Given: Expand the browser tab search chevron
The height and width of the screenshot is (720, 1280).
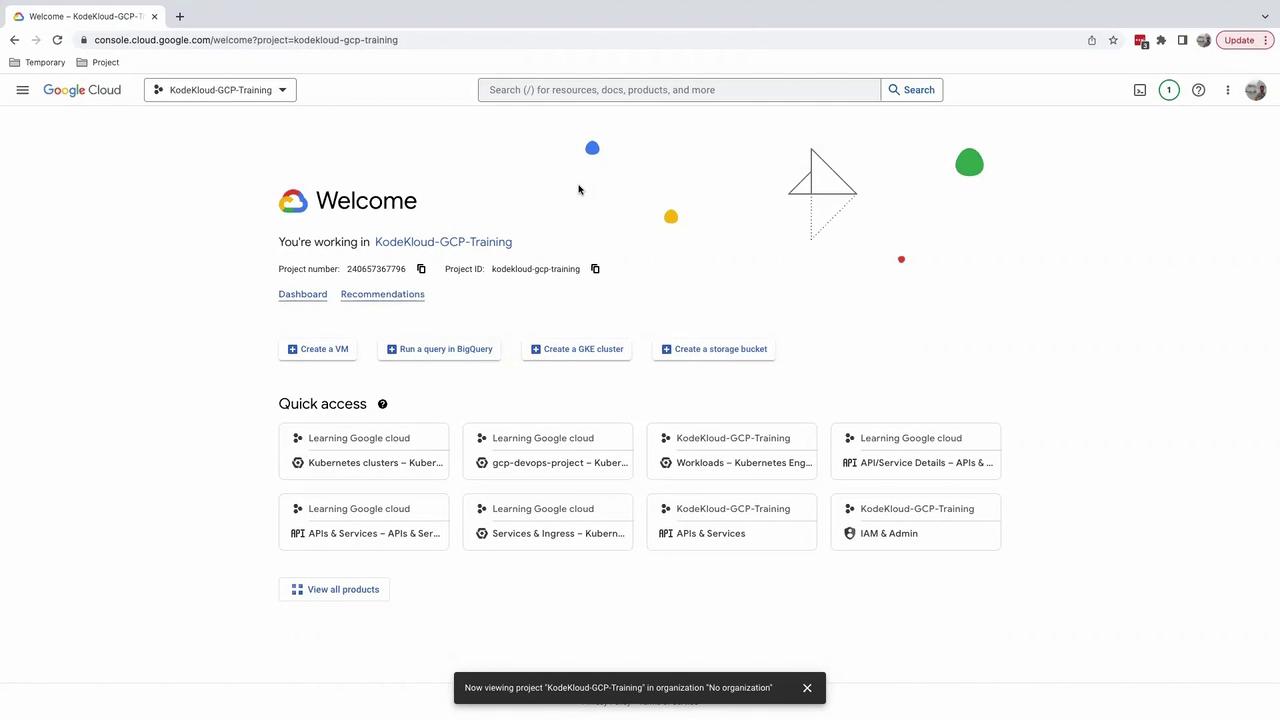Looking at the screenshot, I should pyautogui.click(x=1265, y=16).
